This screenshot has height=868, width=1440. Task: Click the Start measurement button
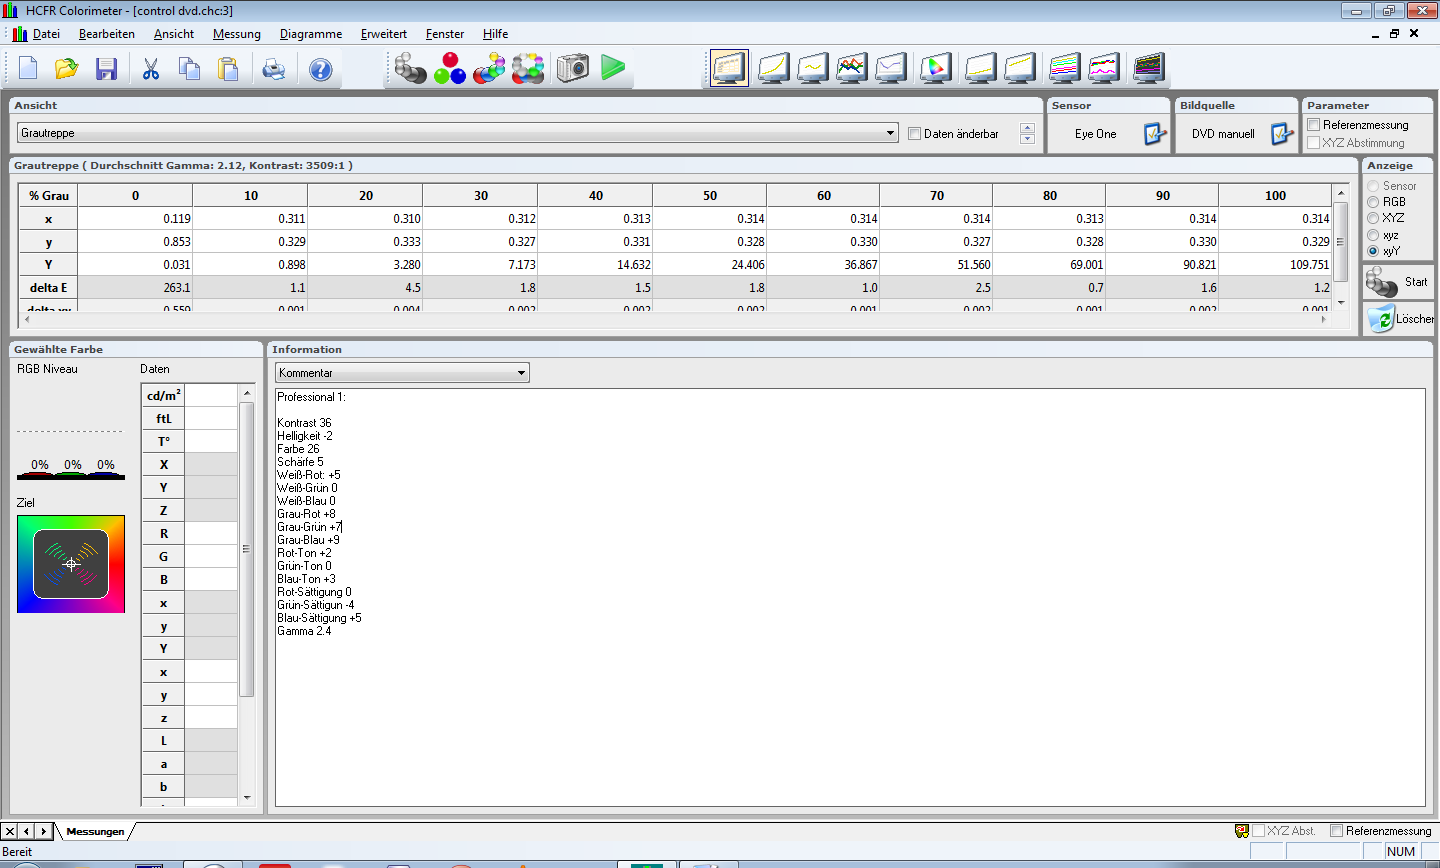[x=1398, y=282]
